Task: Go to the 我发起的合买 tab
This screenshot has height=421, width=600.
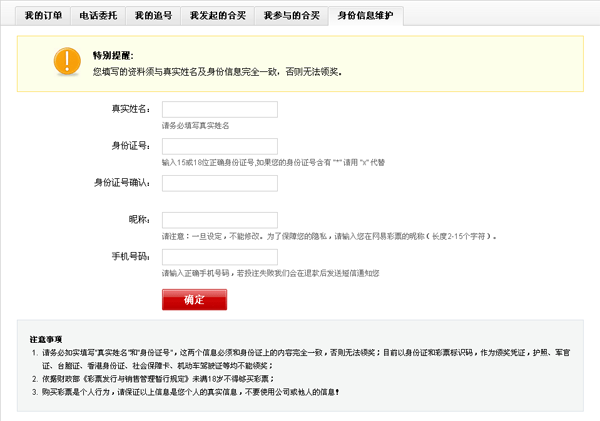Action: tap(215, 17)
